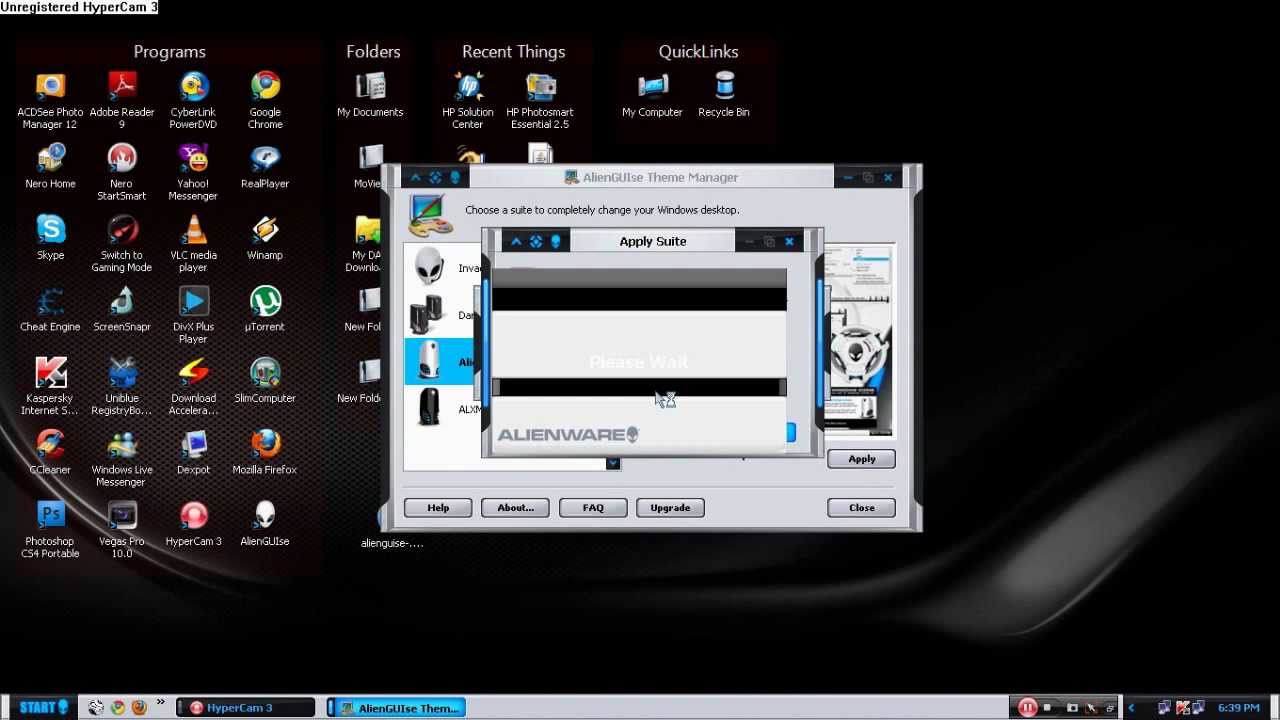Open Uniblue RegistryBooster icon
1280x720 pixels.
pyautogui.click(x=122, y=387)
